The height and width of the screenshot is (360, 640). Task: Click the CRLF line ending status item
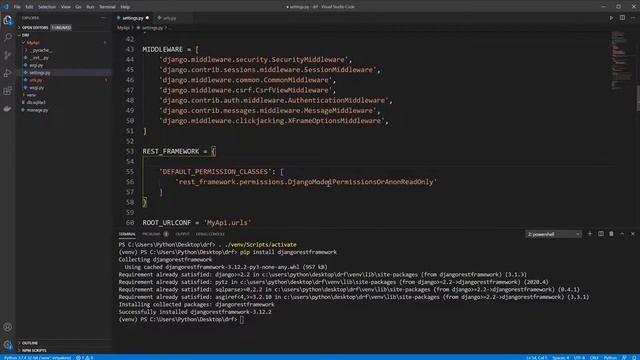coord(594,358)
